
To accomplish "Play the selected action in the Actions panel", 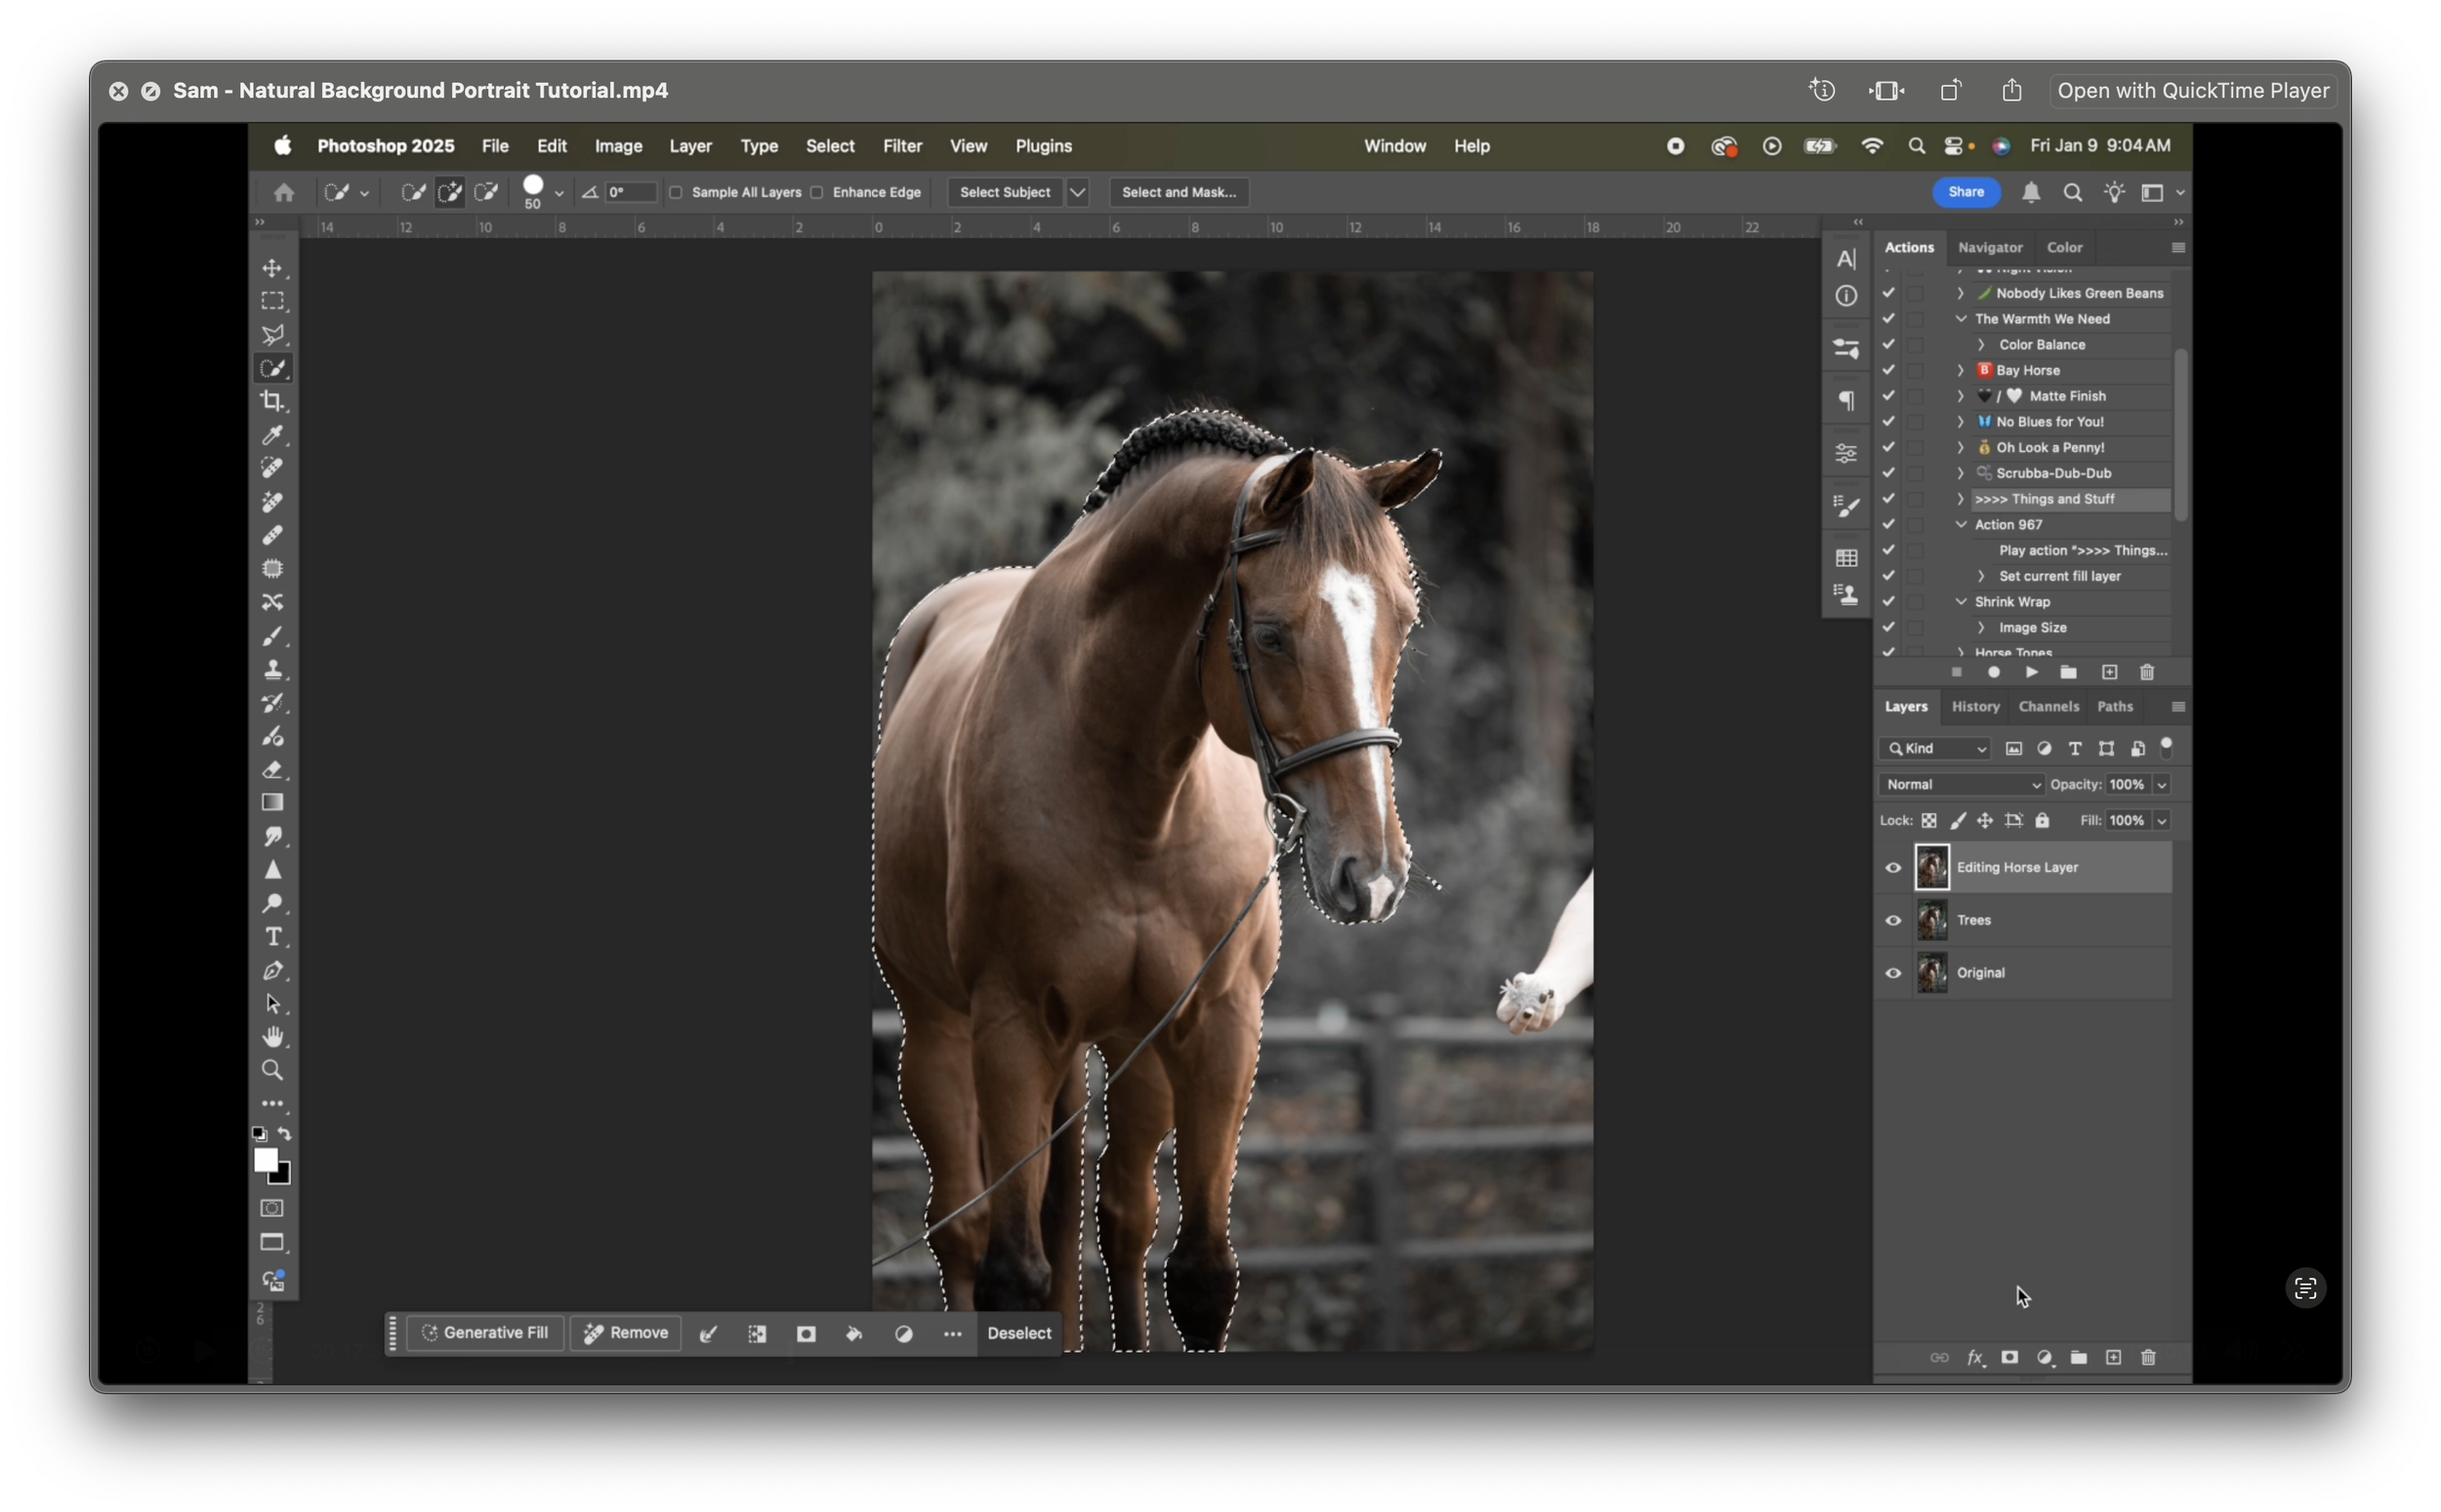I will click(2032, 672).
